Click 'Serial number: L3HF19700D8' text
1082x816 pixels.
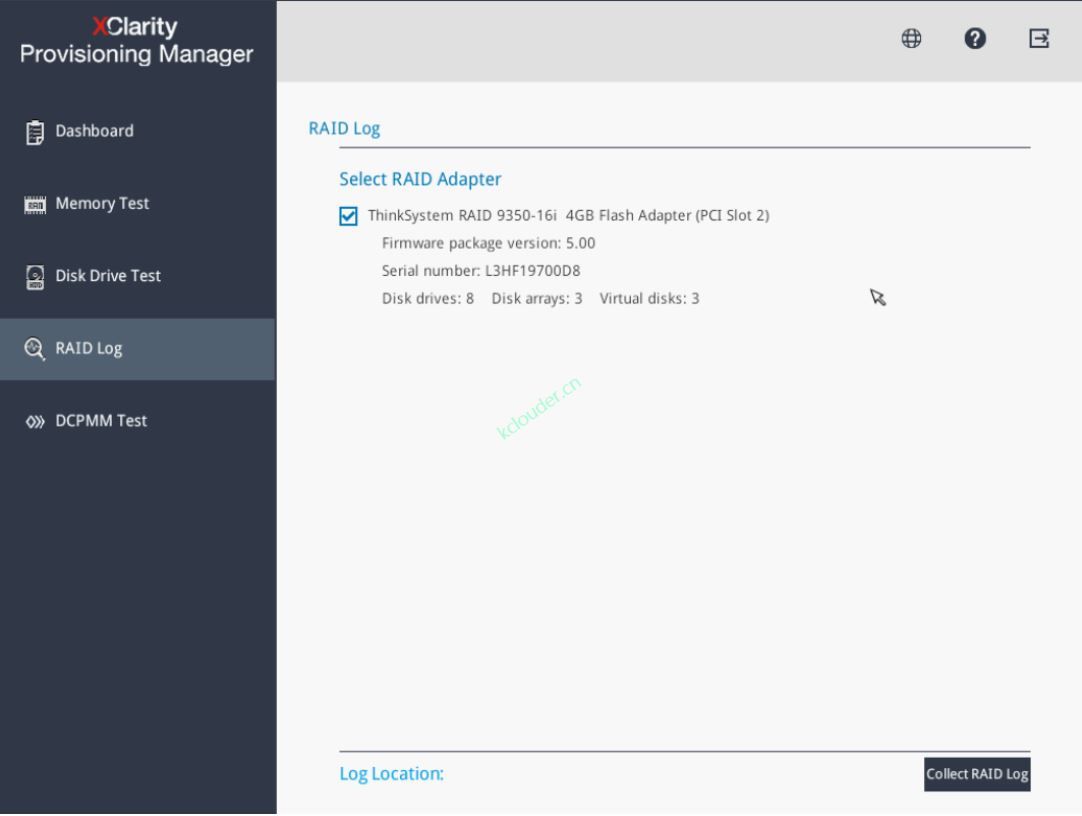tap(481, 270)
